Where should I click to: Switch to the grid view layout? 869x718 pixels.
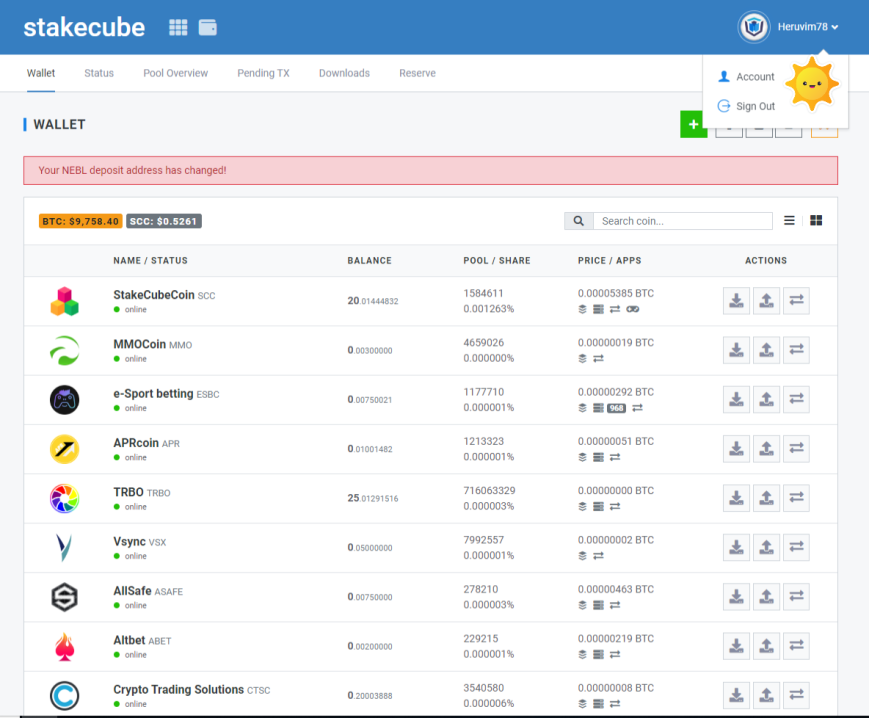coord(816,220)
